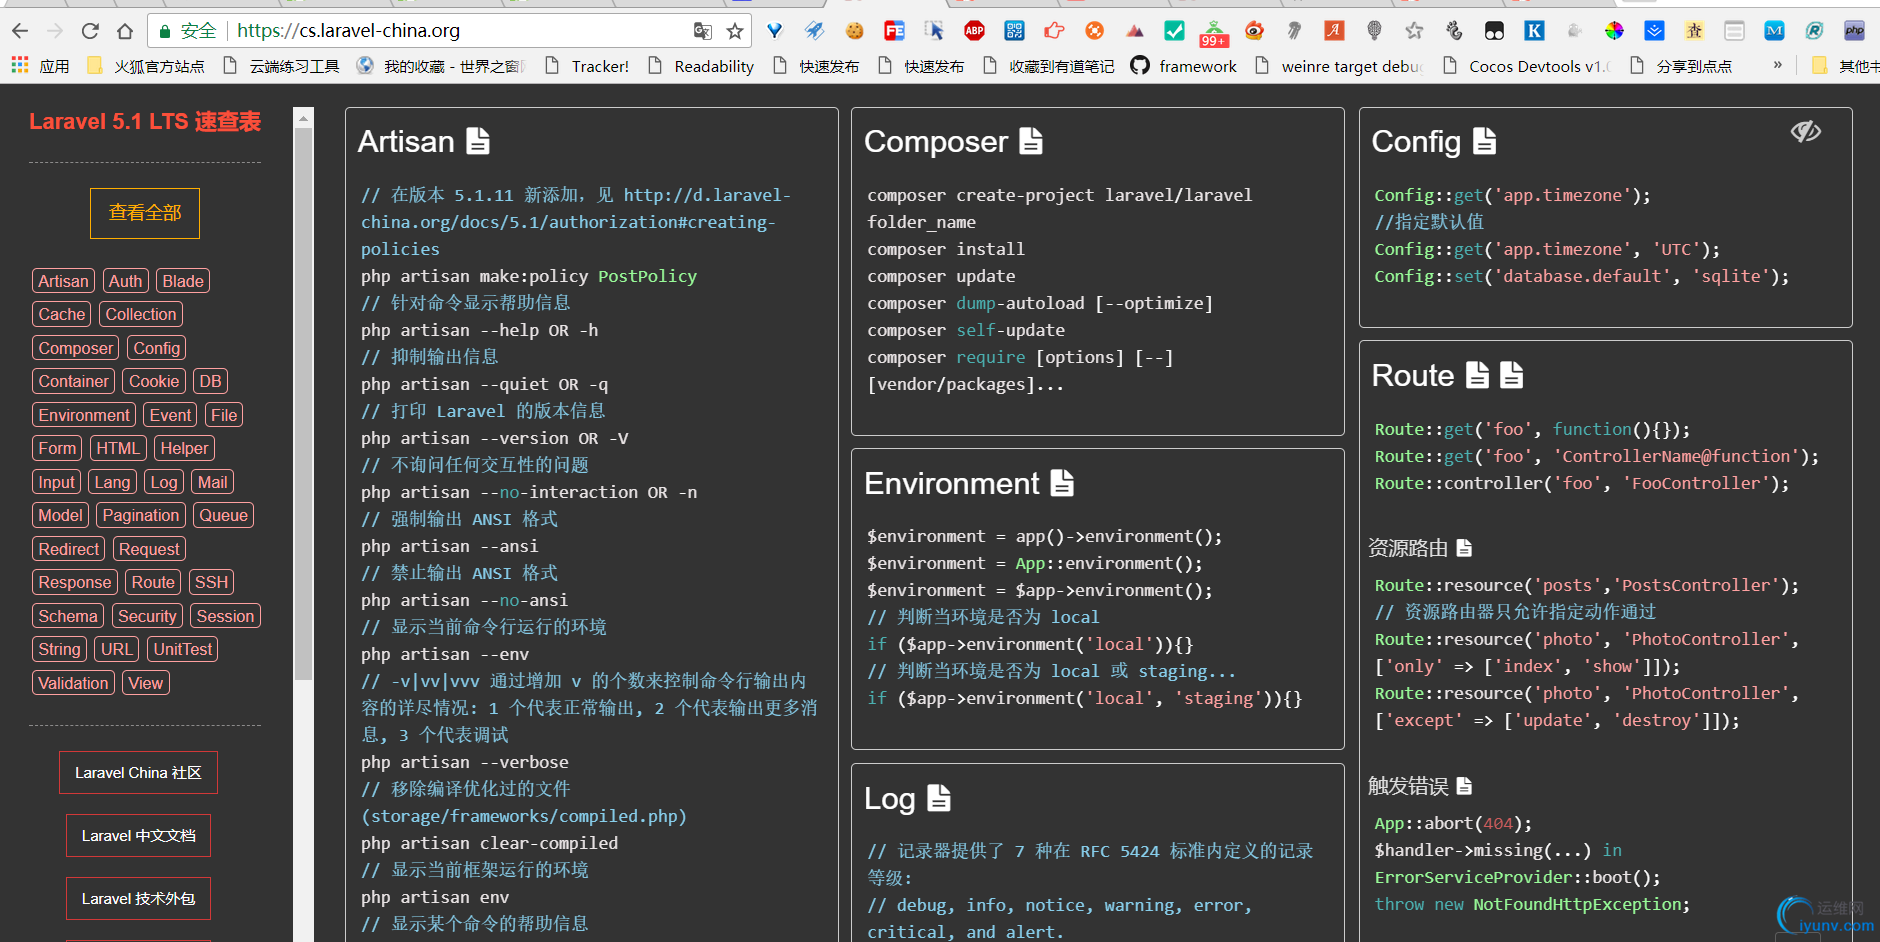Click the Laravel 5.1 LTS 速查表 title
Viewport: 1880px width, 942px height.
(145, 122)
